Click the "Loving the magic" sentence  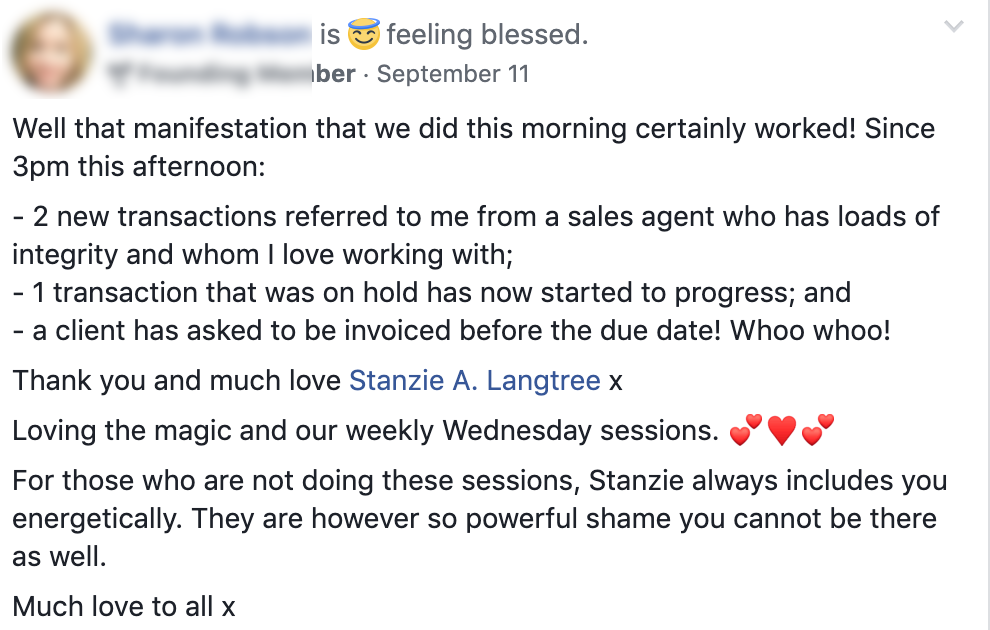pyautogui.click(x=365, y=431)
